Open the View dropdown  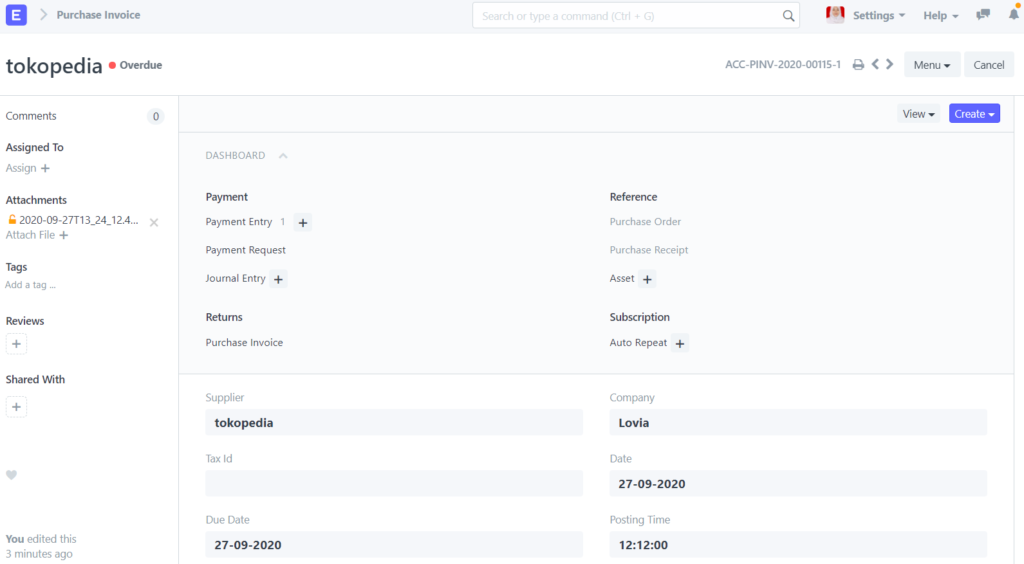(918, 114)
